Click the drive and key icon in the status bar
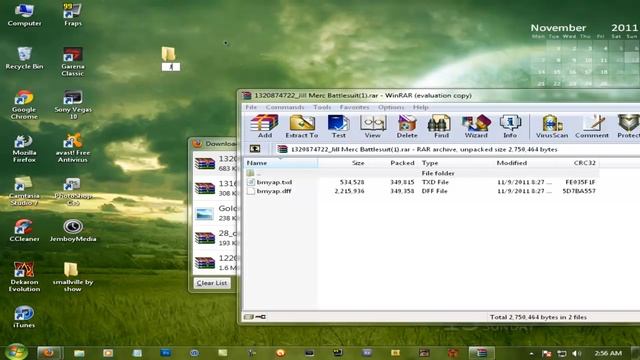The image size is (640, 360). pyautogui.click(x=255, y=317)
